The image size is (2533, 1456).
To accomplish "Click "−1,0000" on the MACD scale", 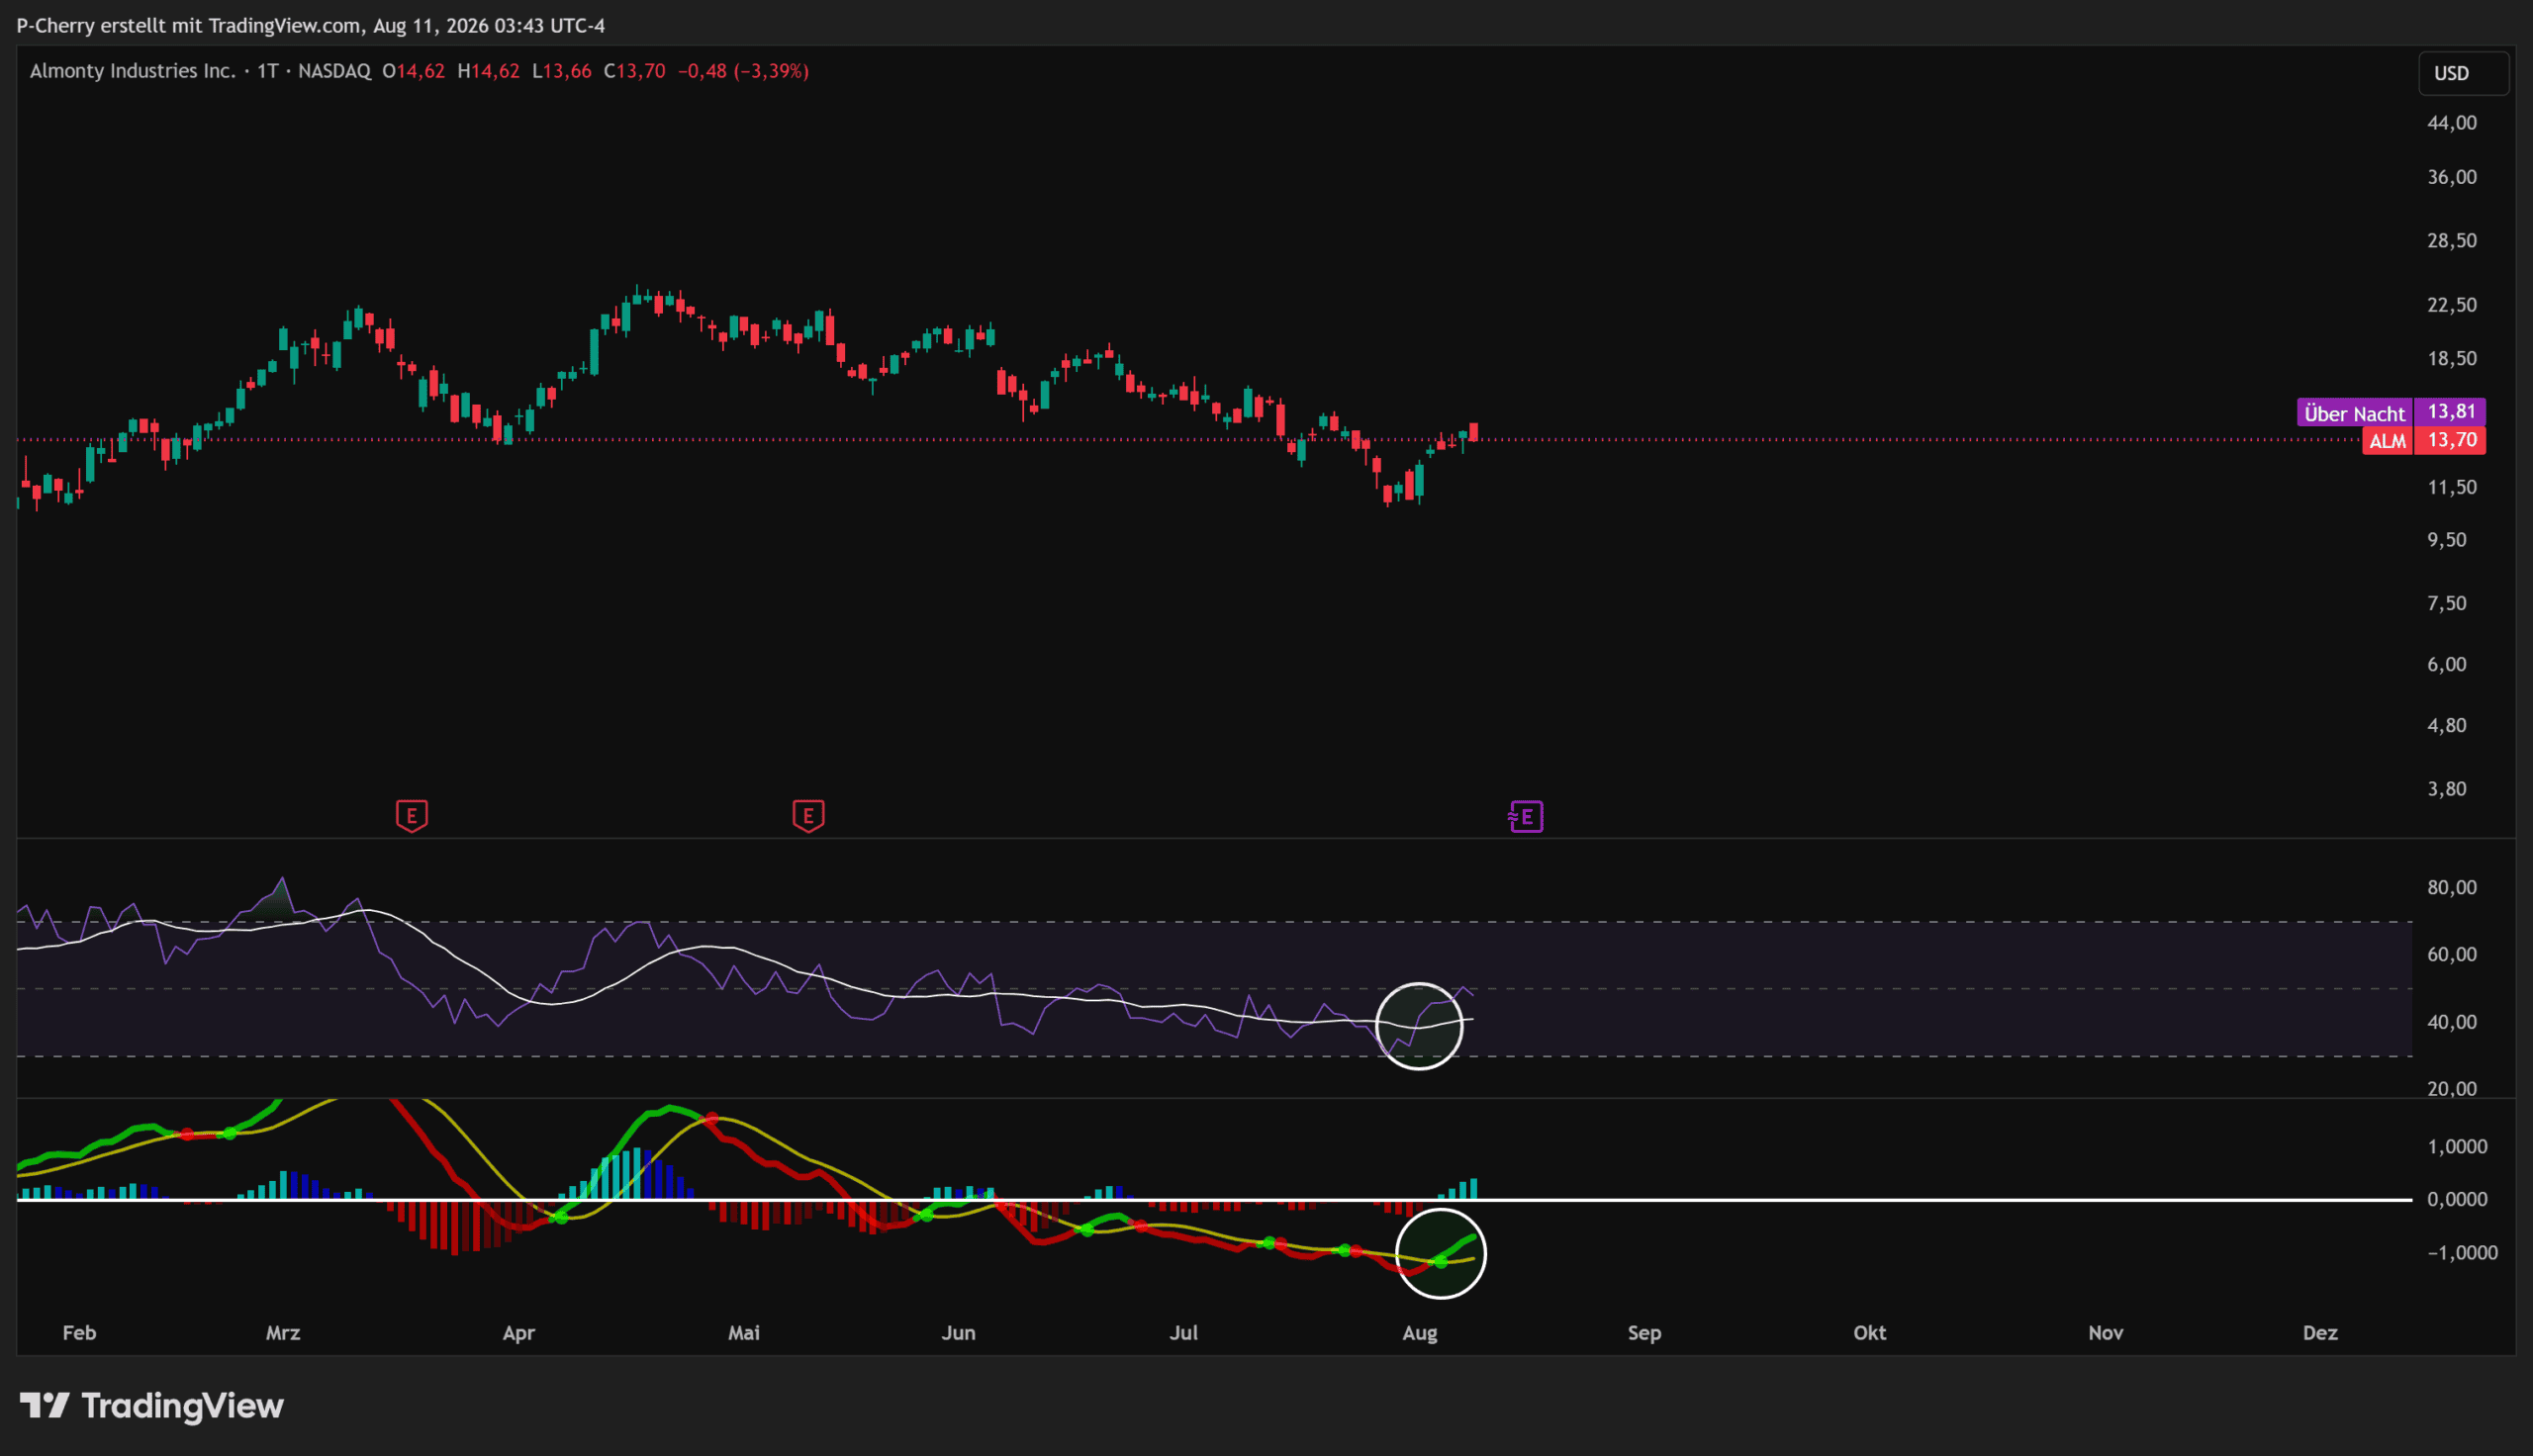I will point(2462,1253).
